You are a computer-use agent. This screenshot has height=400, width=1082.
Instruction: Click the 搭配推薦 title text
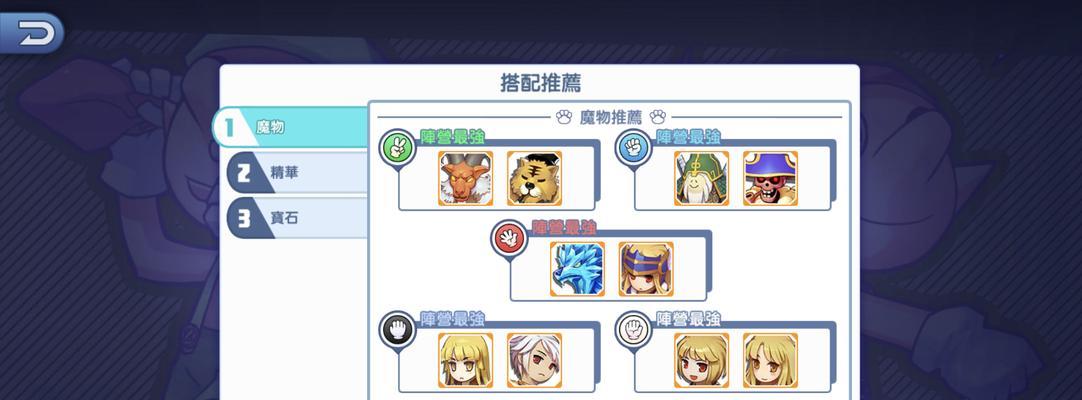[540, 83]
